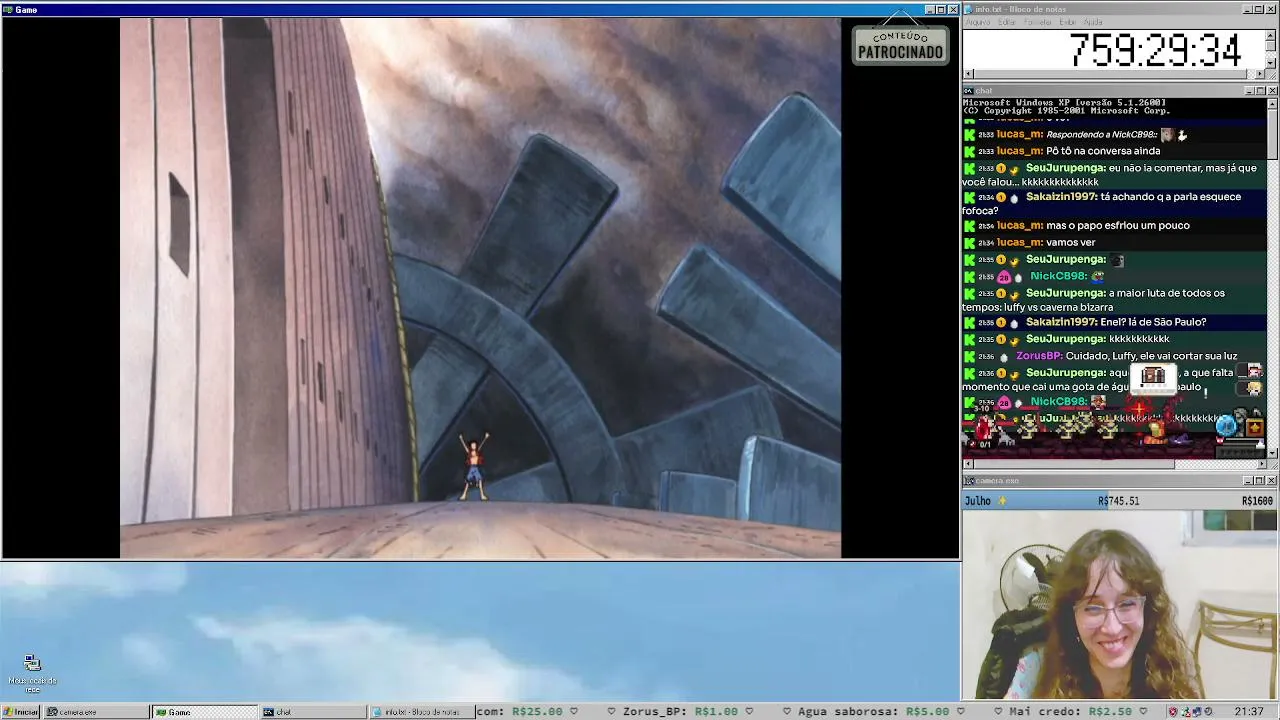The height and width of the screenshot is (720, 1280).
Task: Close the chat console window
Action: tap(1272, 91)
